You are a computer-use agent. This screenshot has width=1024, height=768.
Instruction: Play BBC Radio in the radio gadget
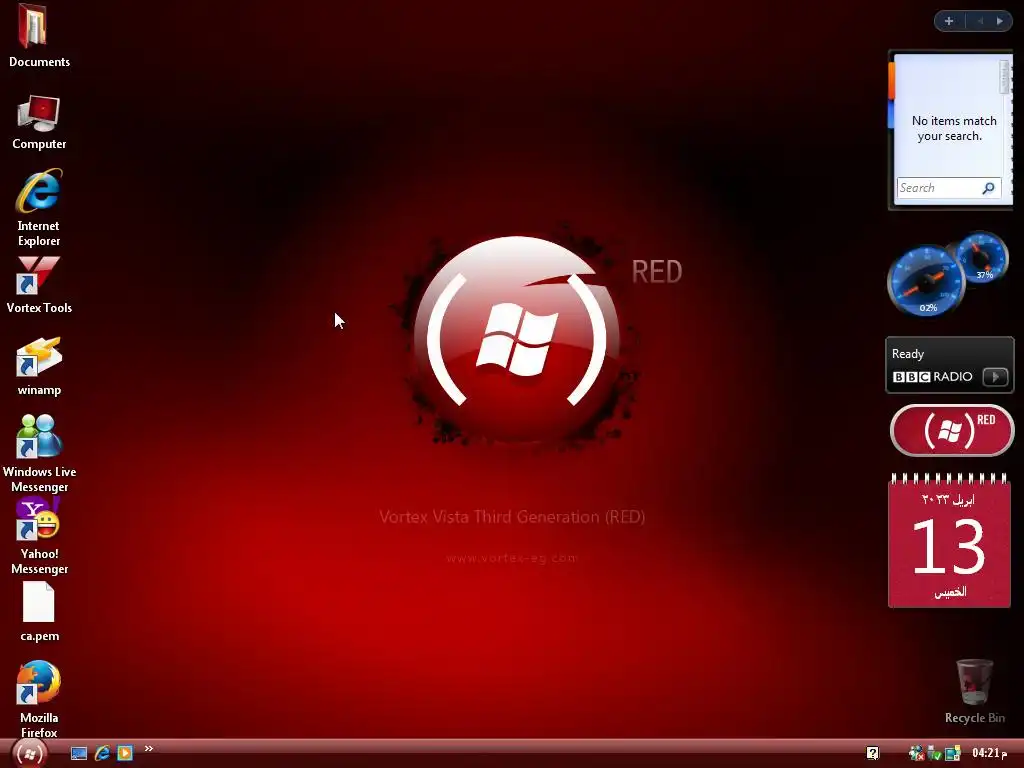995,377
